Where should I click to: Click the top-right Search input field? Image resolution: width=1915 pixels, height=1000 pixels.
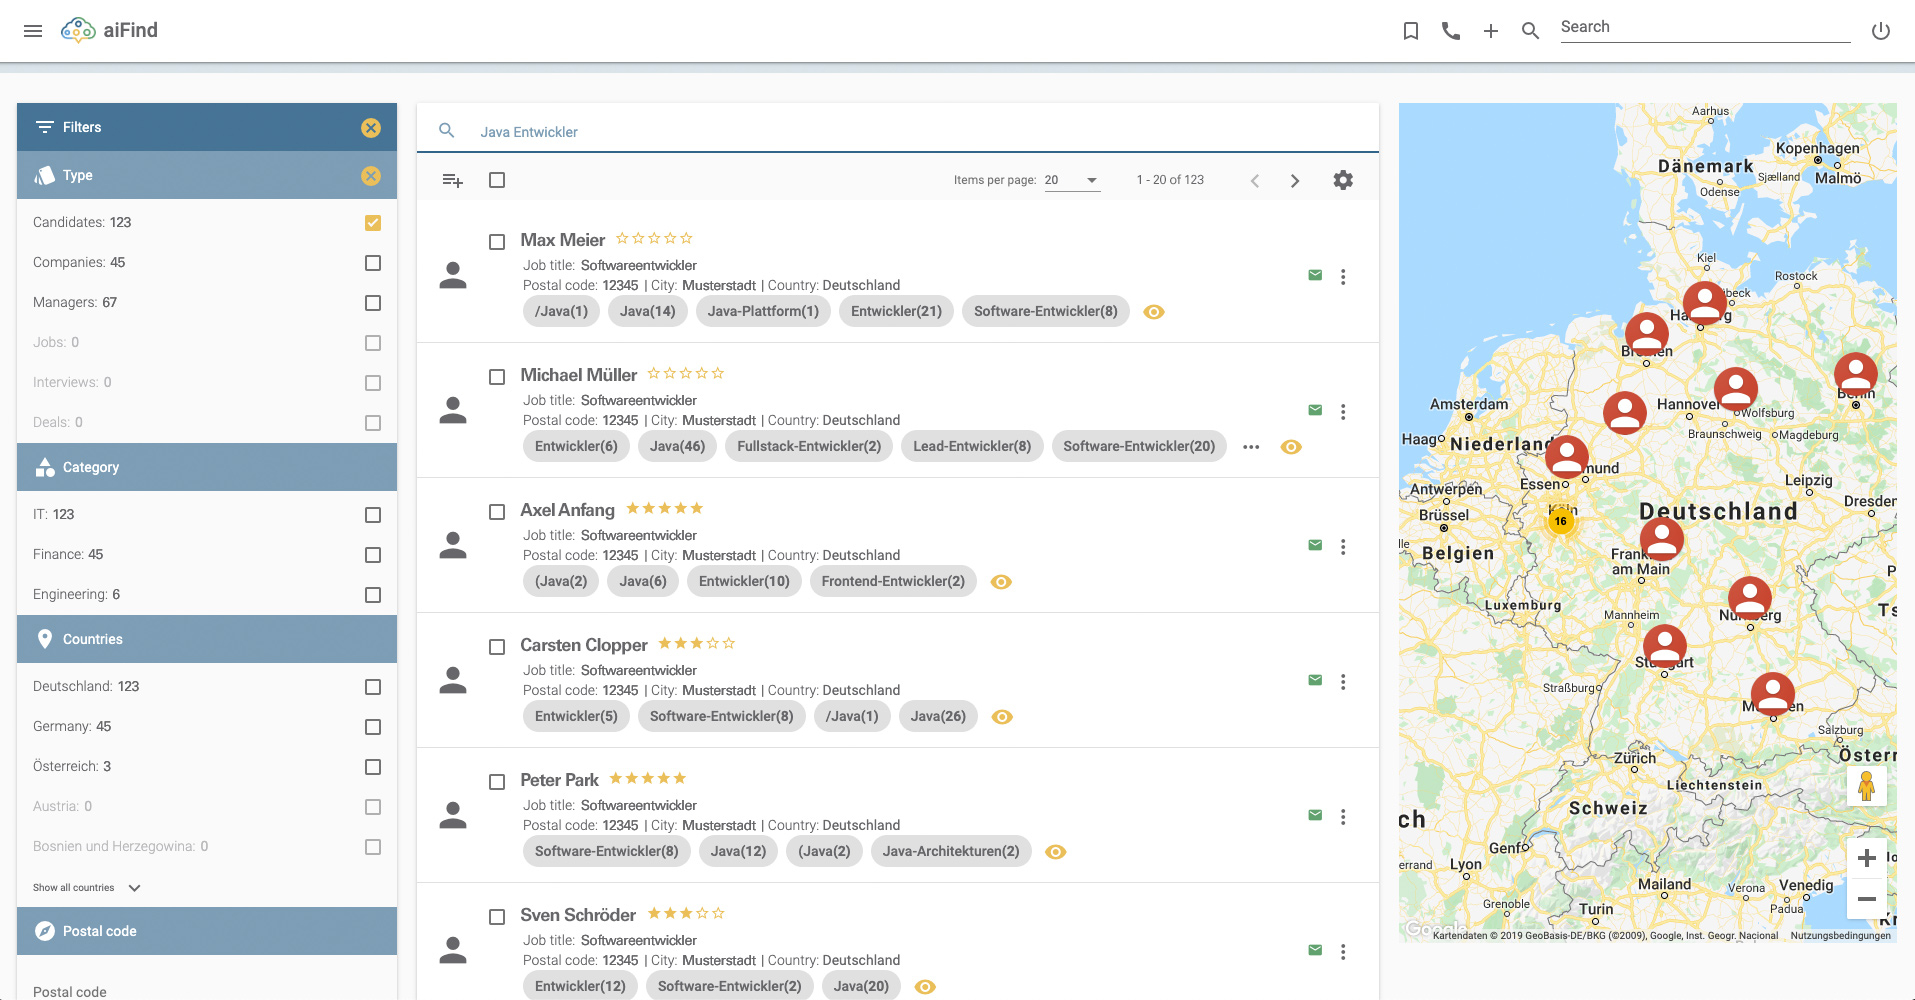click(1705, 28)
